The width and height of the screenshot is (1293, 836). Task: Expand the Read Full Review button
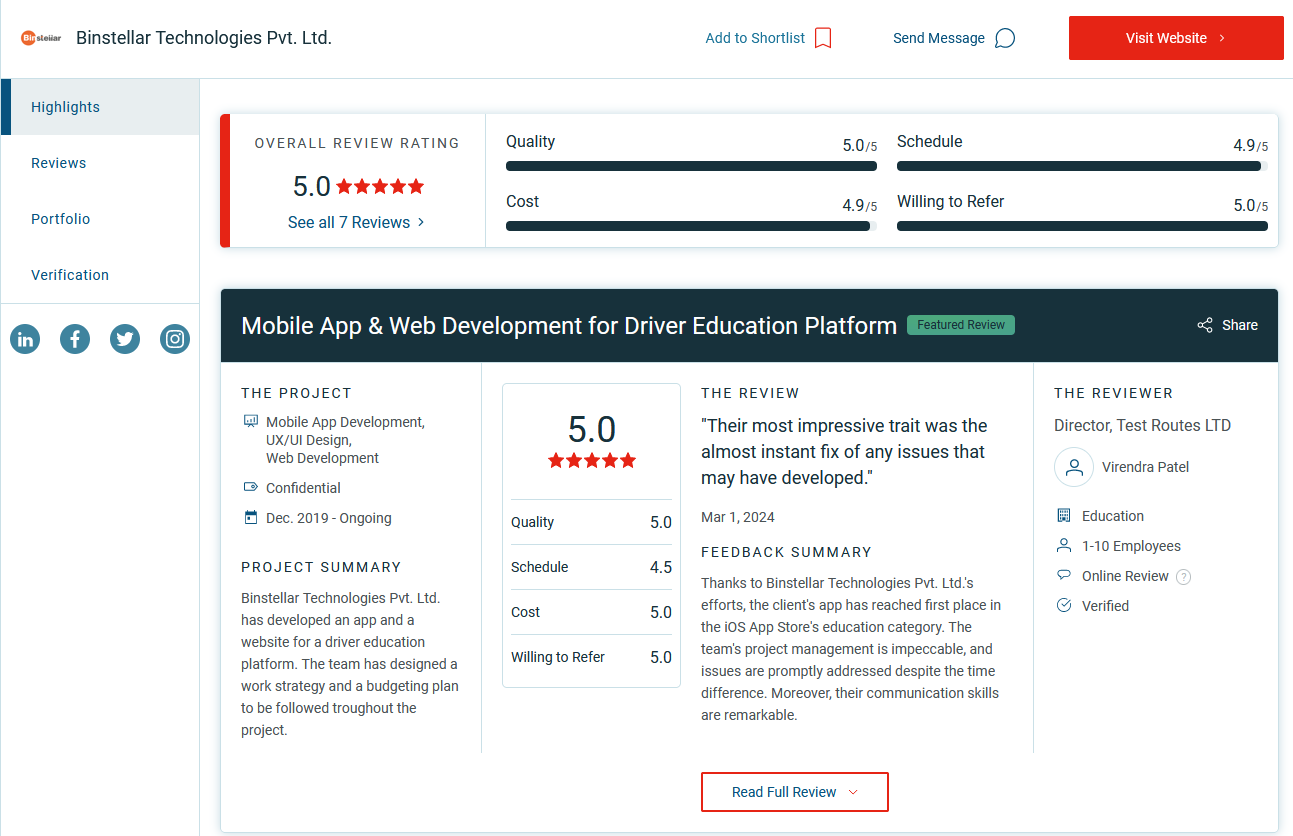pyautogui.click(x=794, y=792)
